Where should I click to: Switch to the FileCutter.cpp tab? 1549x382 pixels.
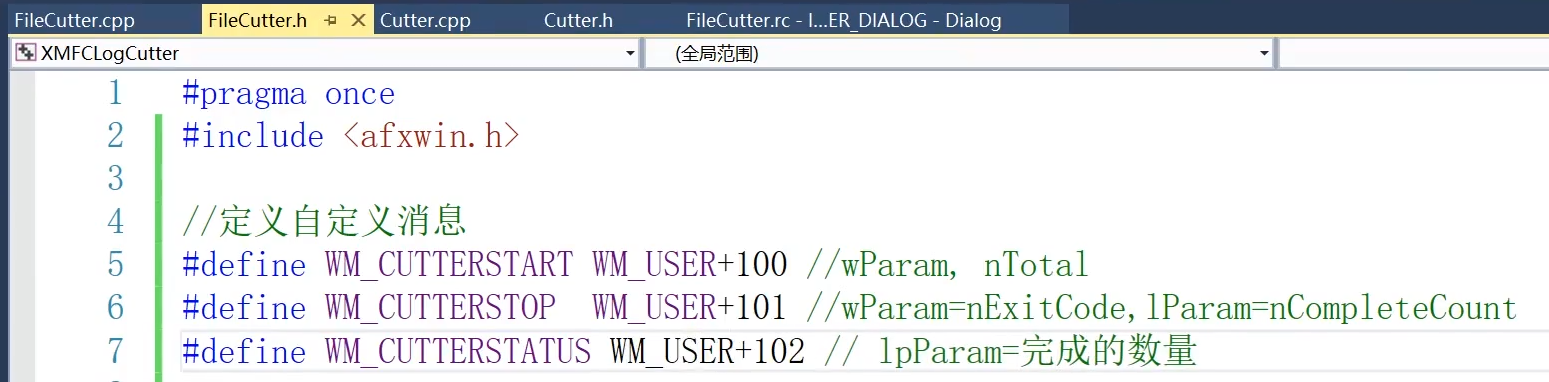pos(74,20)
